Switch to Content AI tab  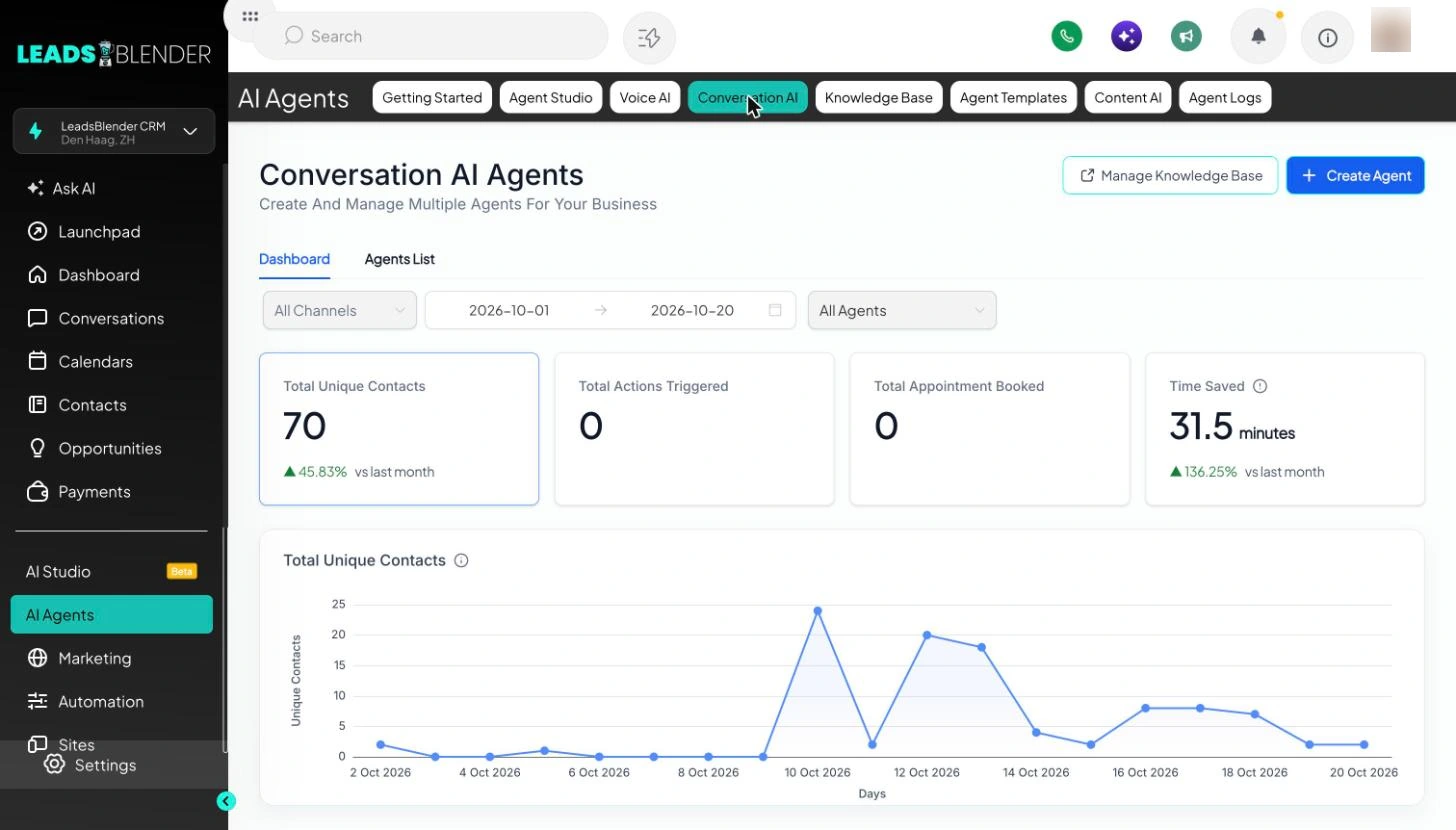[1128, 98]
